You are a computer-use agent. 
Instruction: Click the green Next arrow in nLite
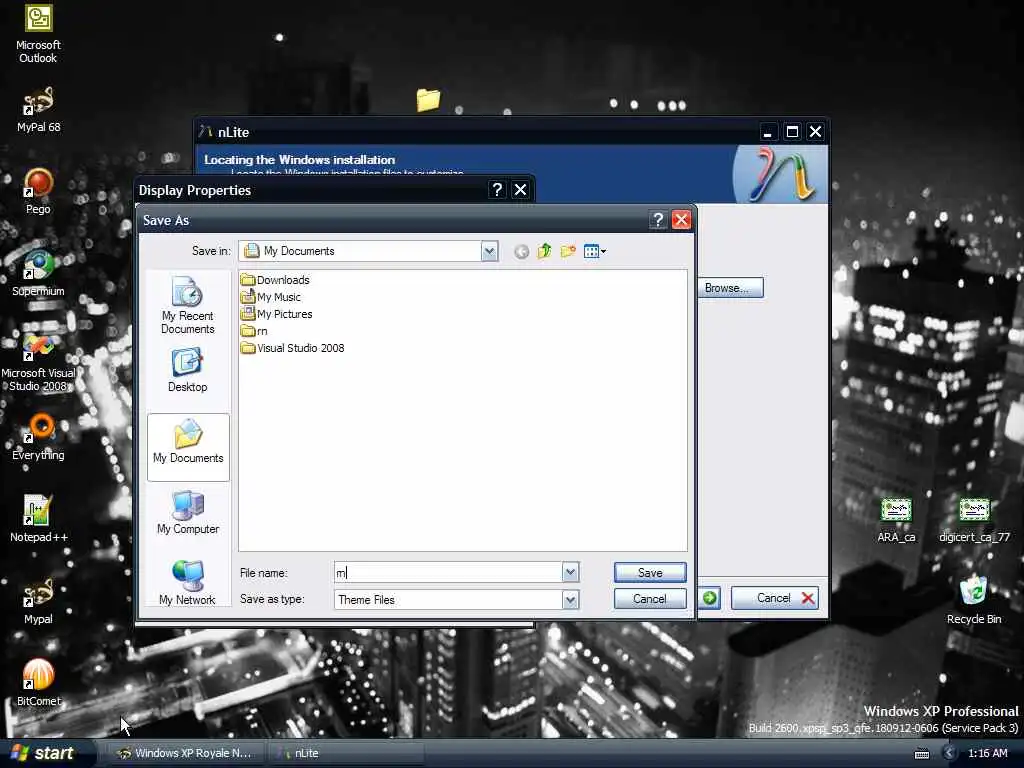point(710,598)
